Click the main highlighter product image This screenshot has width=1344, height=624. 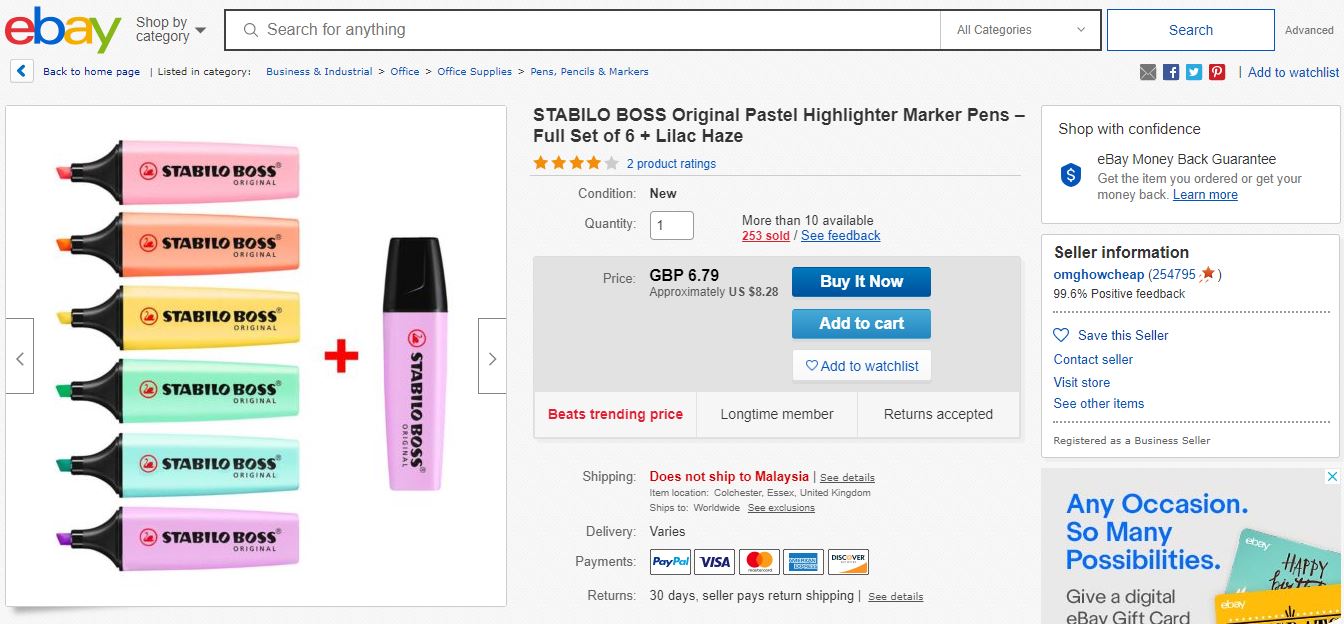[x=256, y=356]
